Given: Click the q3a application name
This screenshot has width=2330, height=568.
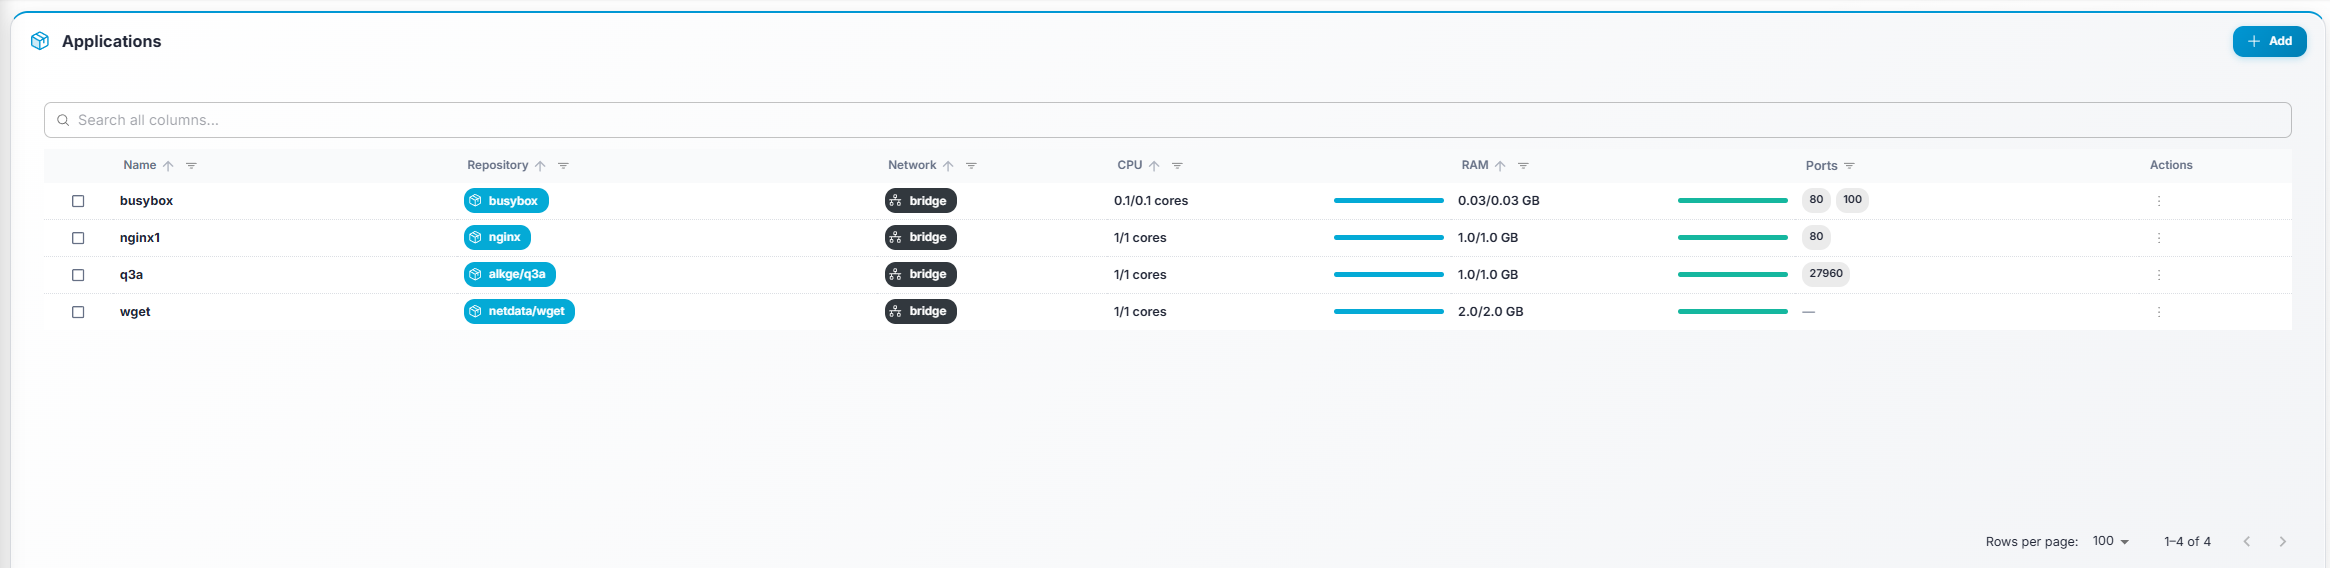Looking at the screenshot, I should (131, 275).
